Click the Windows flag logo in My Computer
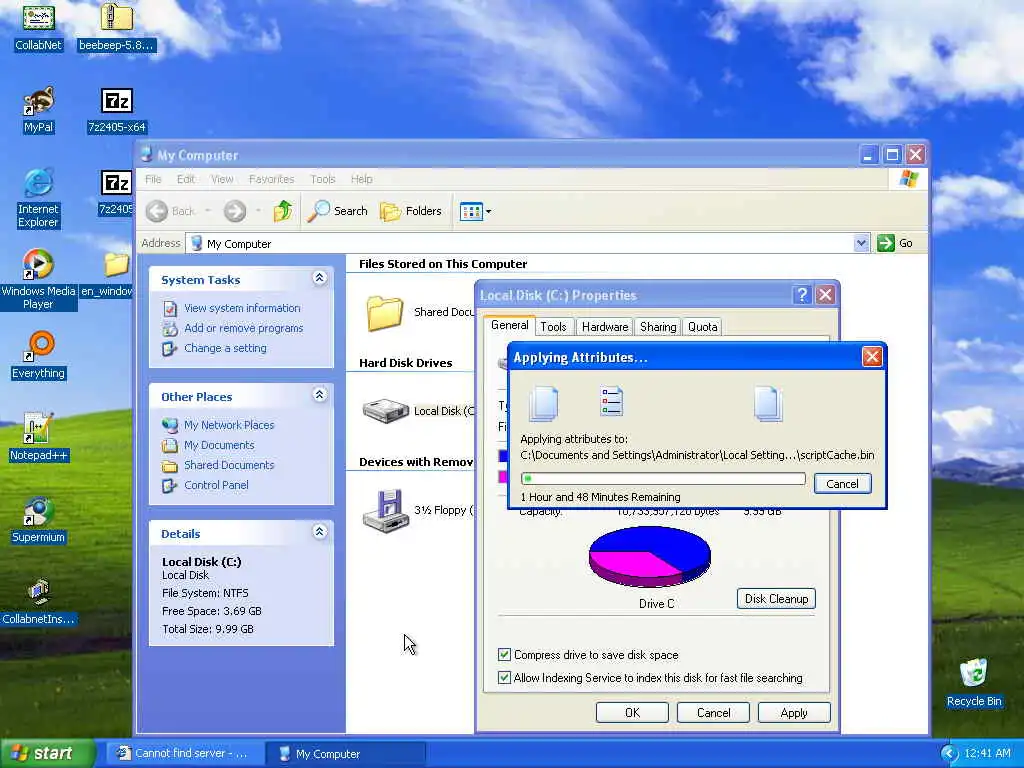The height and width of the screenshot is (768, 1024). [908, 179]
